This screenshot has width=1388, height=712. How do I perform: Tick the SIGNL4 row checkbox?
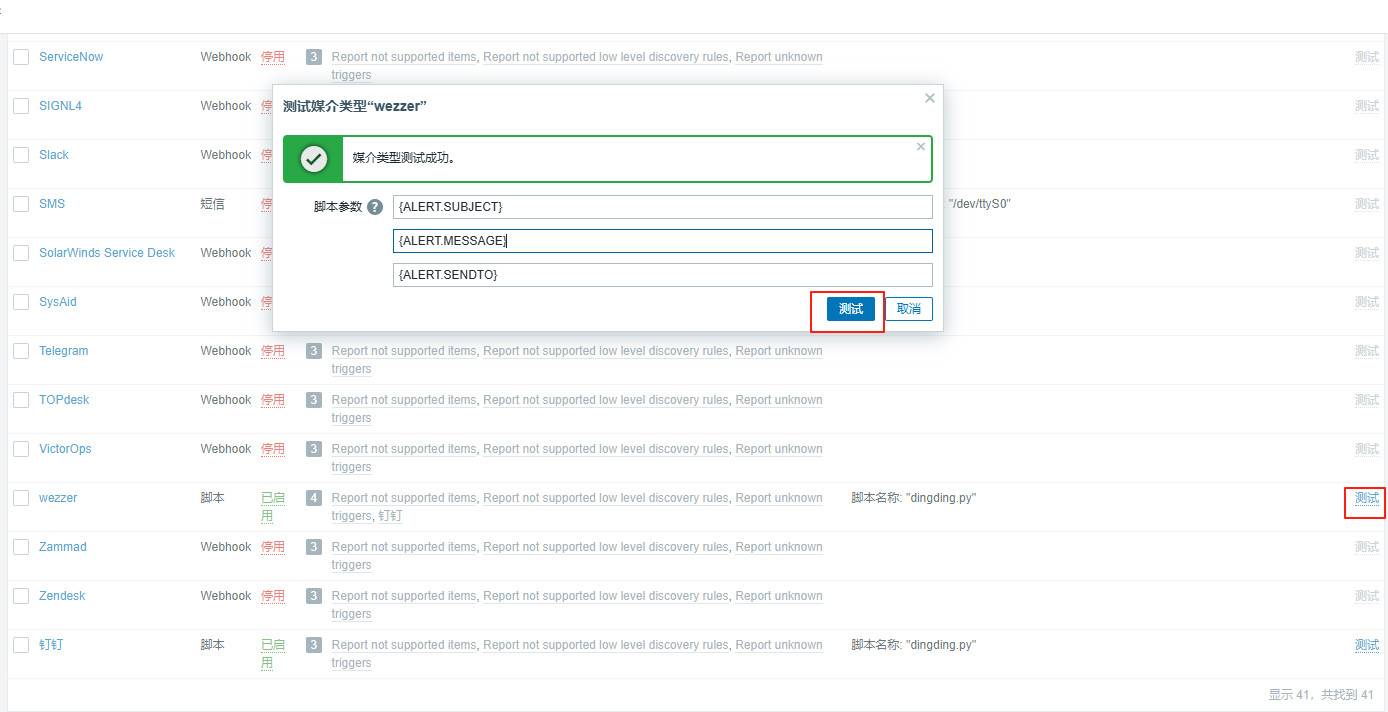coord(21,106)
